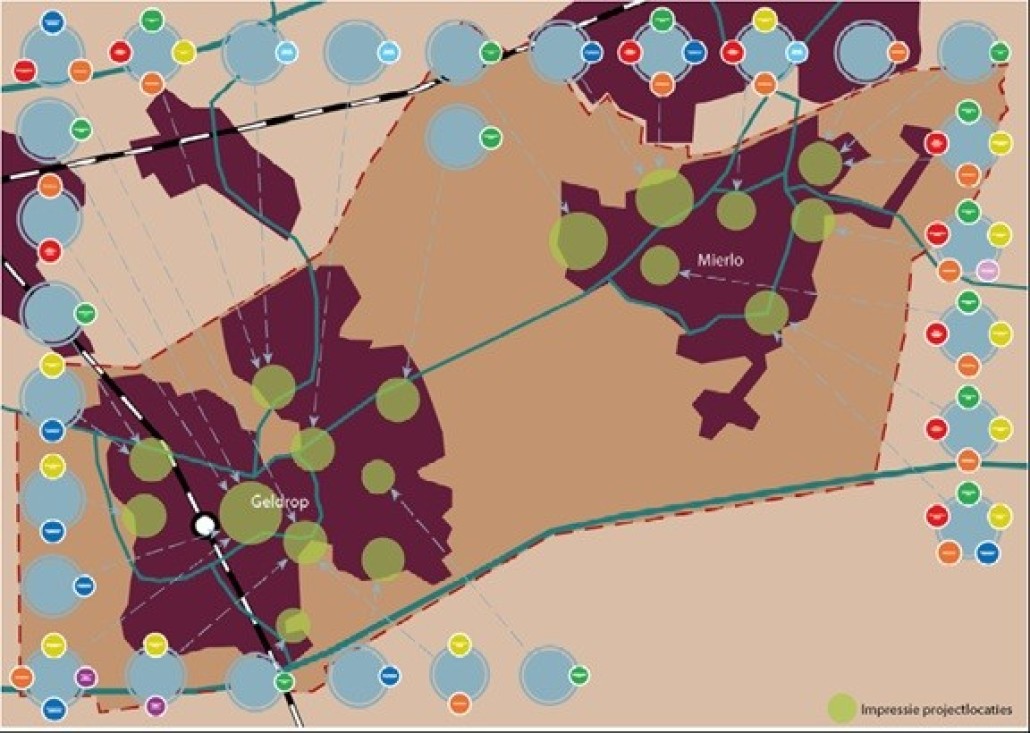This screenshot has height=733, width=1030.
Task: Click the pink icon on right edge
Action: [x=987, y=269]
